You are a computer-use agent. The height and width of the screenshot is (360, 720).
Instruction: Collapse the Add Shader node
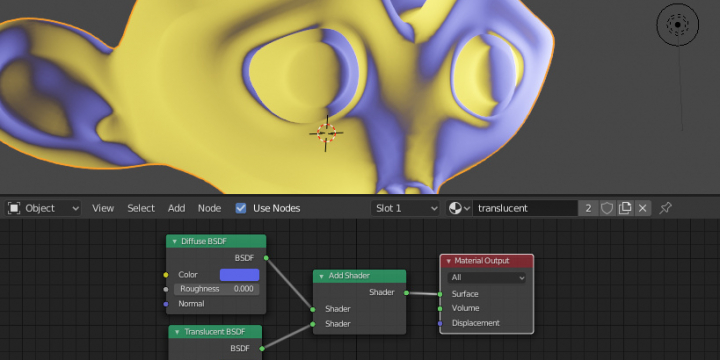(x=321, y=276)
